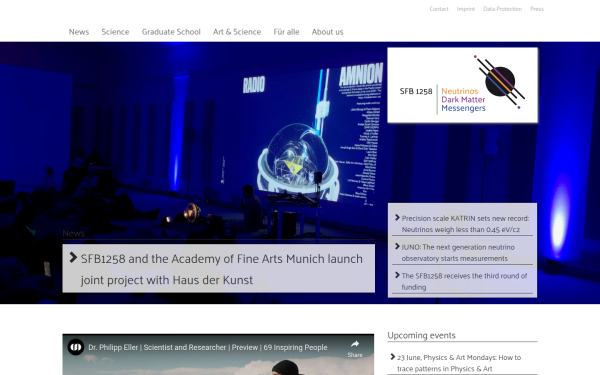
Task: Click chevron beside JUNO news item
Action: (x=397, y=246)
